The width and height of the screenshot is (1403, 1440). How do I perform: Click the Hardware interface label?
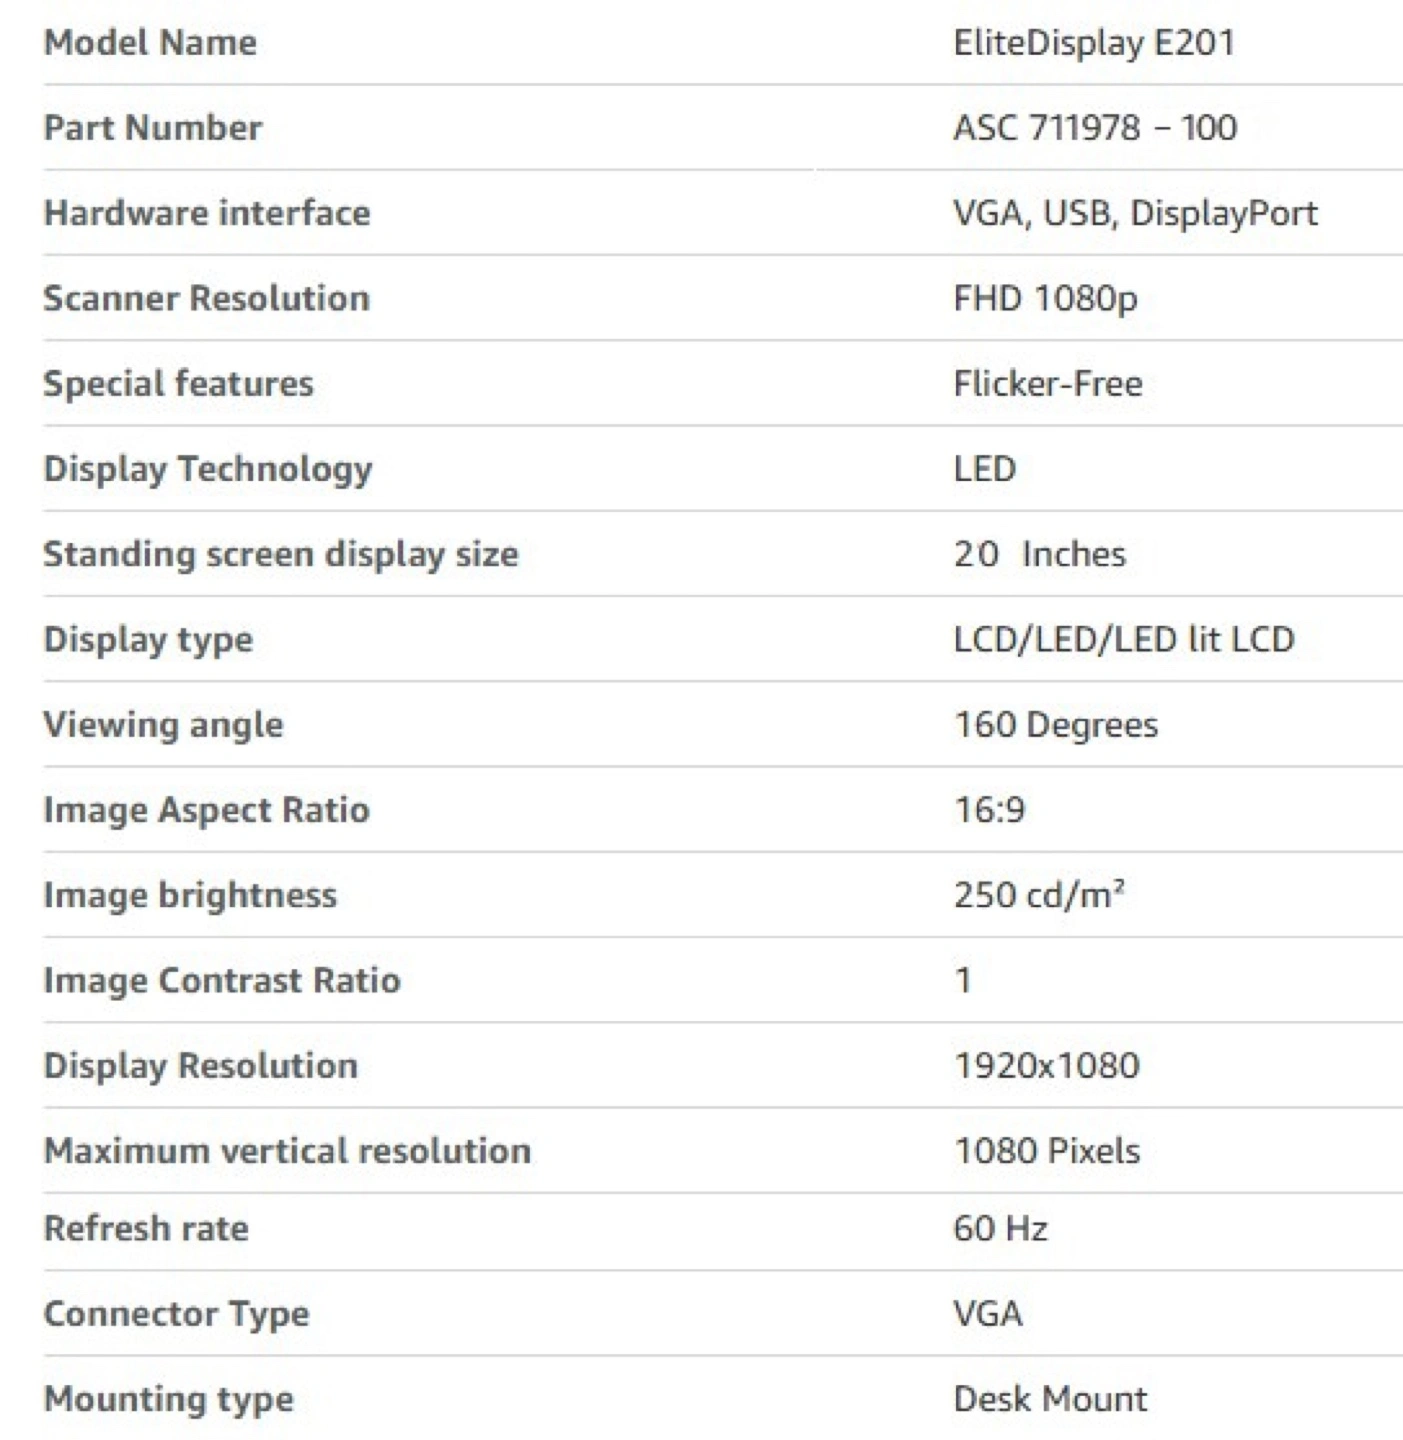click(x=207, y=213)
